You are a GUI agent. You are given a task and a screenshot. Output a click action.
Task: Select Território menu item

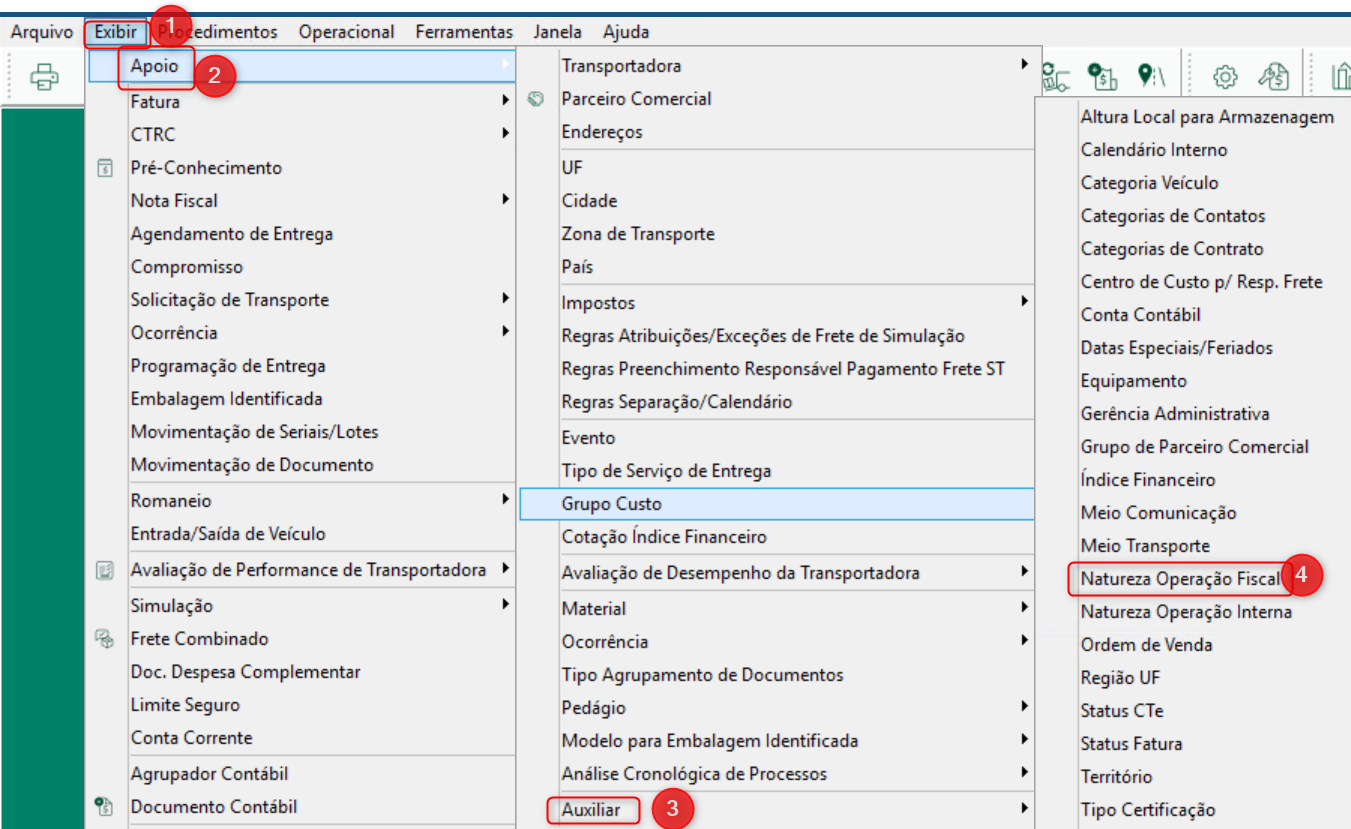click(x=1117, y=777)
